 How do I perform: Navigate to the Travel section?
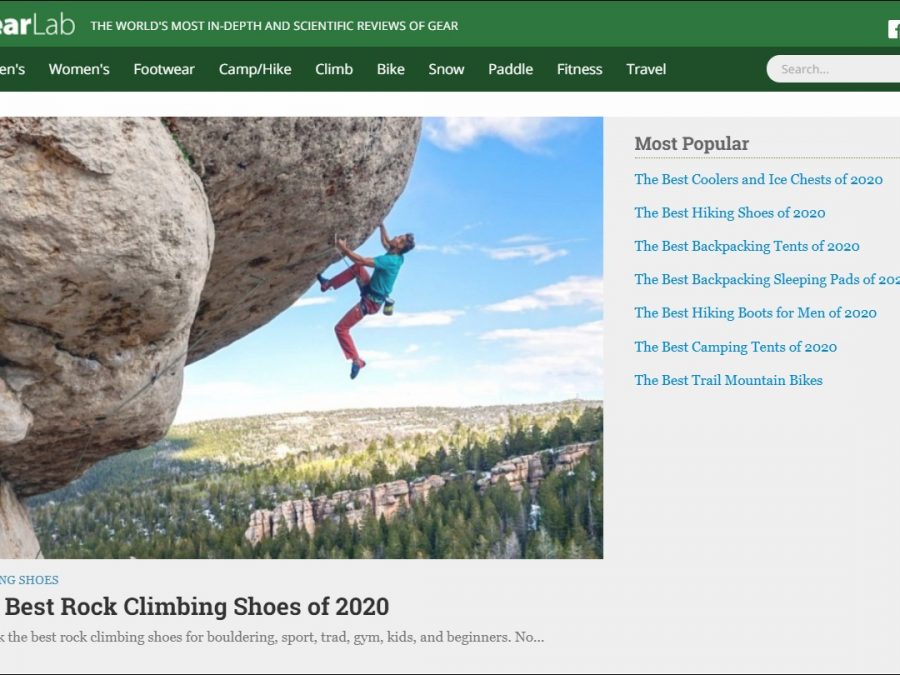[646, 69]
